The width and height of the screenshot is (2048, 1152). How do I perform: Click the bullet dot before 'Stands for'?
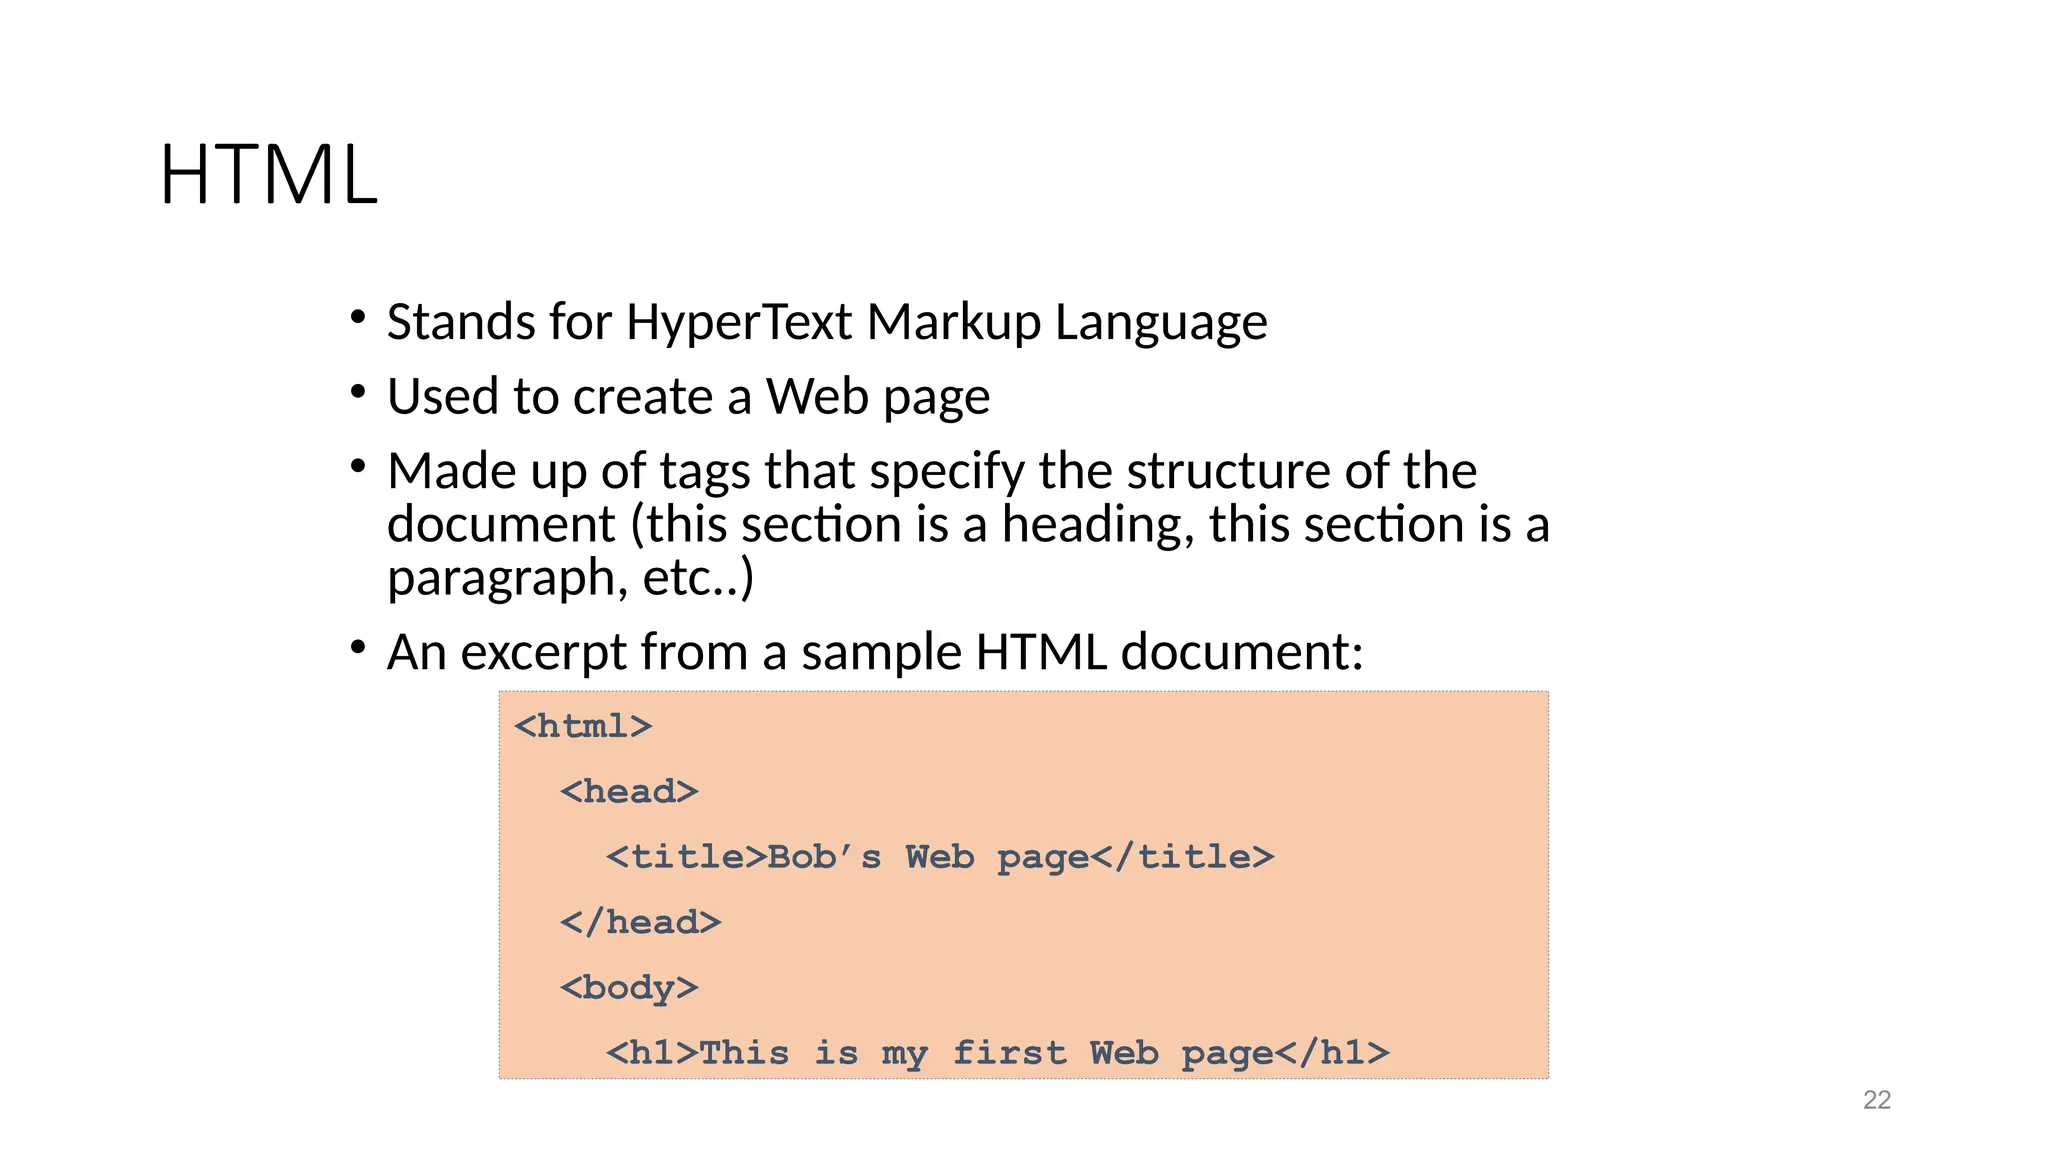(358, 318)
